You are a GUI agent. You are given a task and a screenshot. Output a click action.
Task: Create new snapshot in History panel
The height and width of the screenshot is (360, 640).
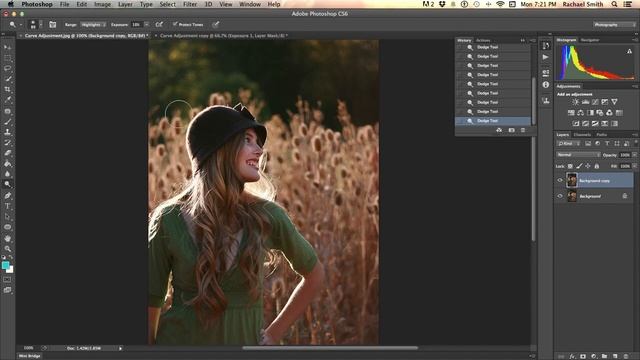pyautogui.click(x=511, y=130)
